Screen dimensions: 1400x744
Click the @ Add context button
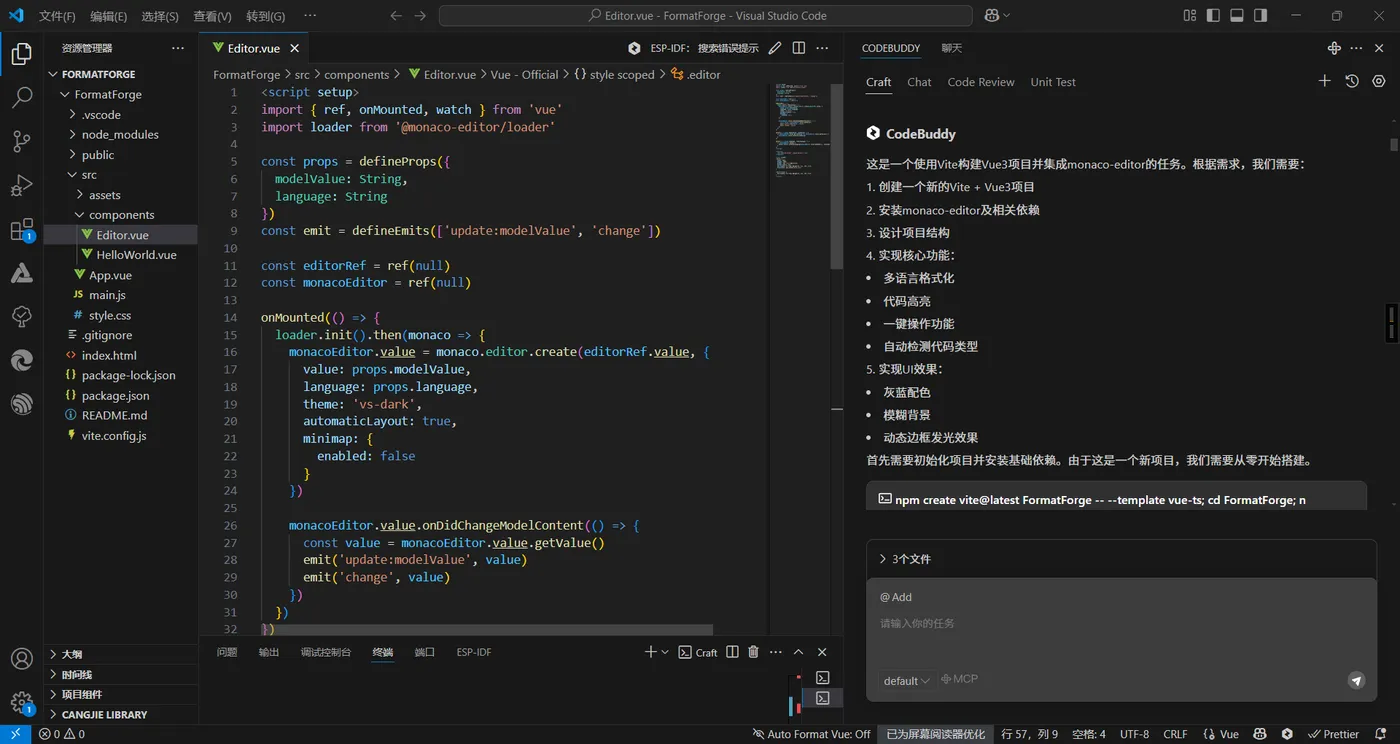tap(896, 597)
